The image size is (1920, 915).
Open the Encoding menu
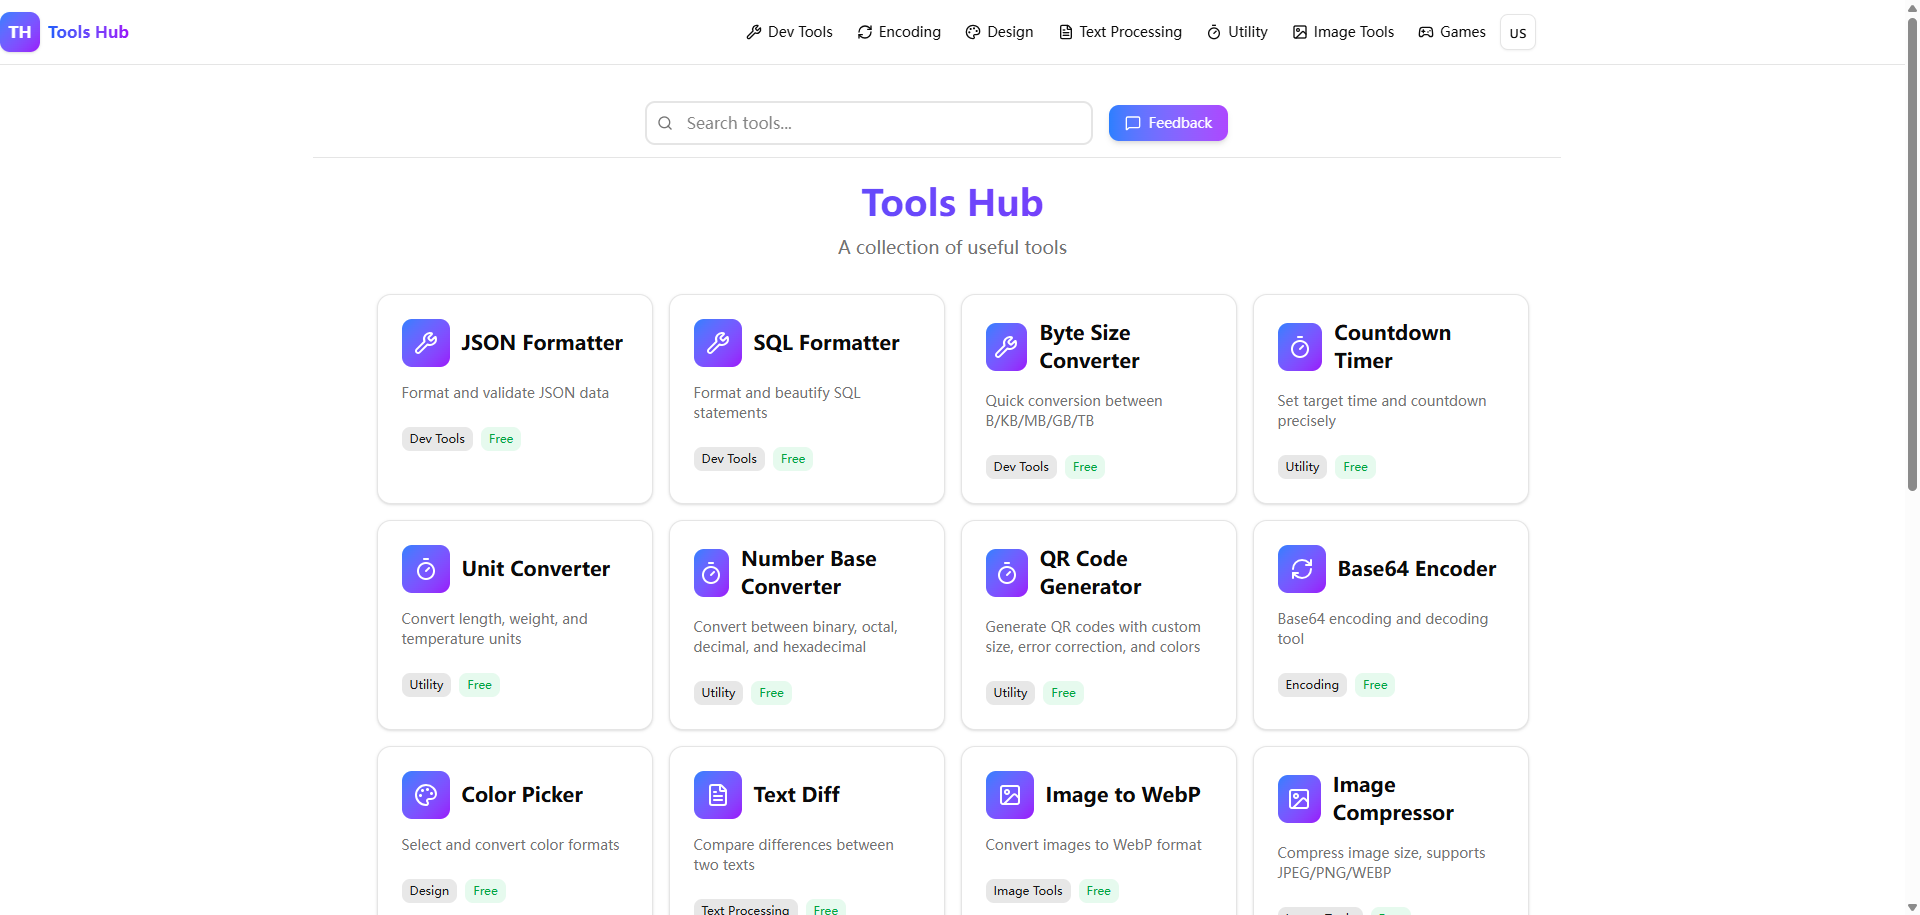899,32
